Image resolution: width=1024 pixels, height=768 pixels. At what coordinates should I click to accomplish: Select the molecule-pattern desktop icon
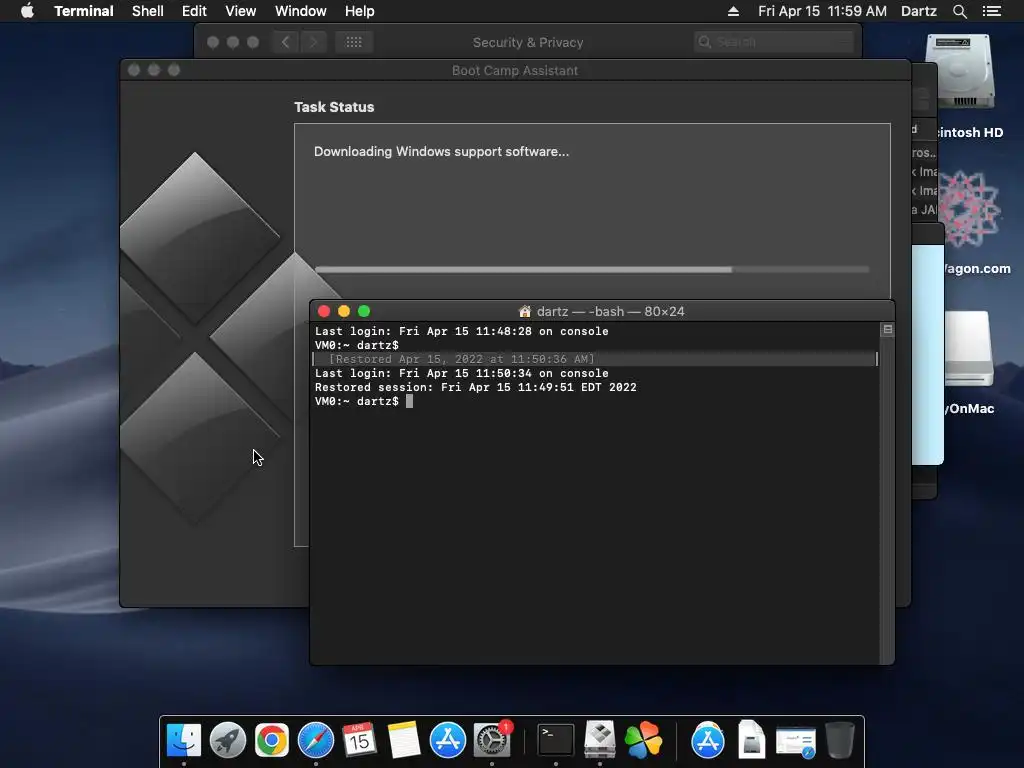(969, 209)
